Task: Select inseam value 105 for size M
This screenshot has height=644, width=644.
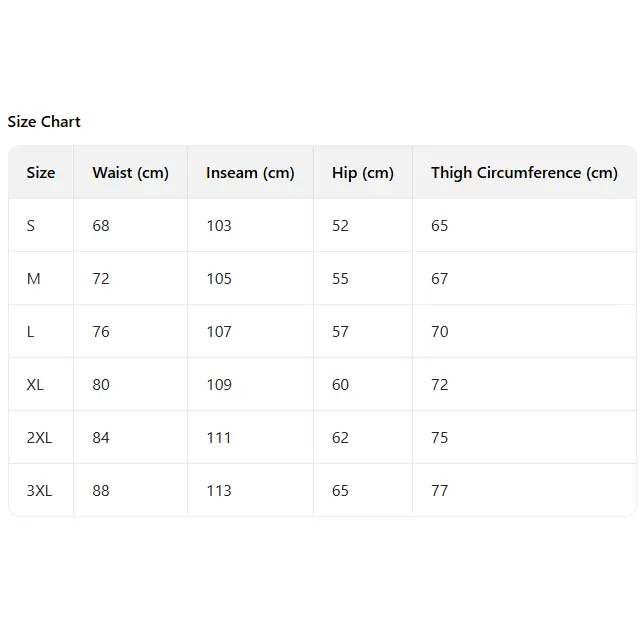Action: tap(219, 279)
